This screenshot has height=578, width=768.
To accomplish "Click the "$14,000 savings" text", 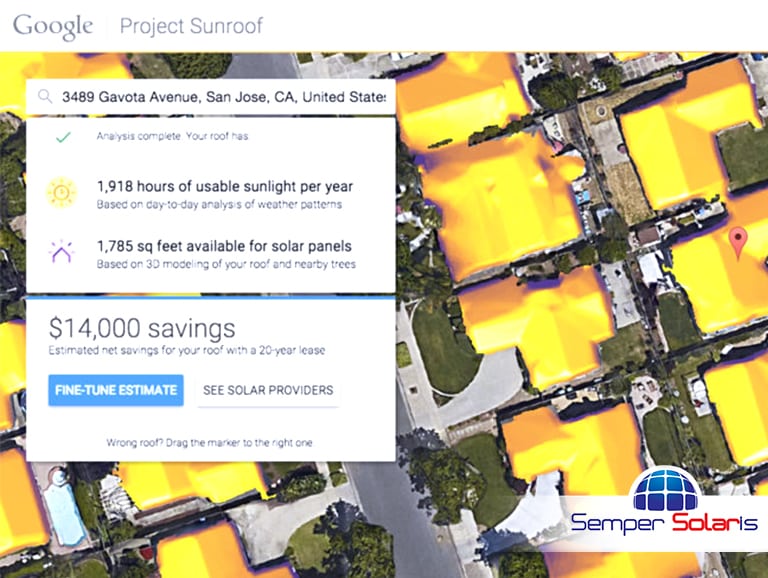I will pyautogui.click(x=142, y=328).
